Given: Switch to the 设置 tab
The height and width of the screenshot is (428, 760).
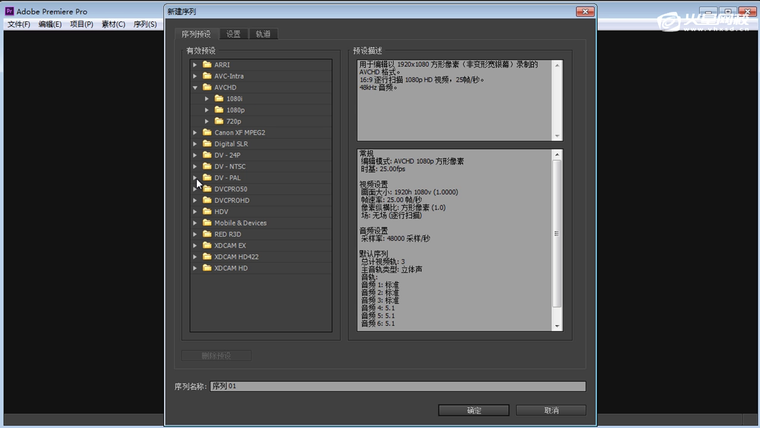Looking at the screenshot, I should click(233, 34).
